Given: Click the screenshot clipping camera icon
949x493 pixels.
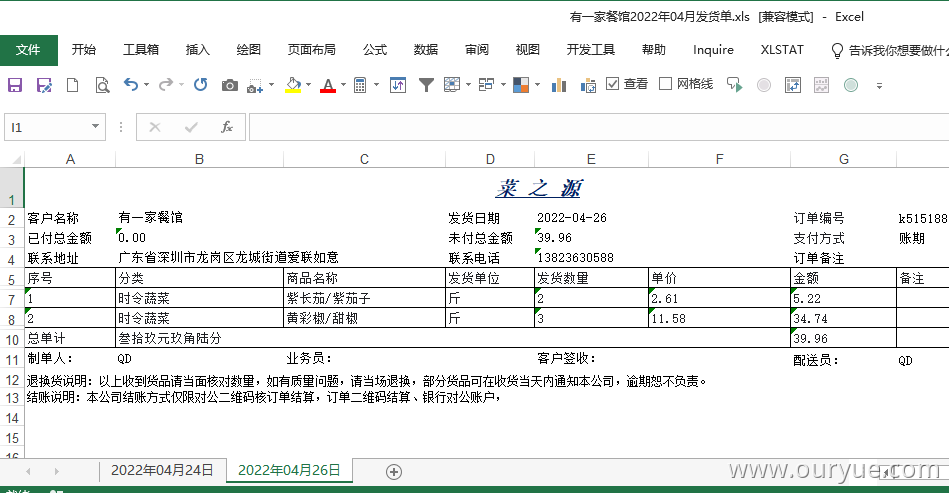Looking at the screenshot, I should click(x=255, y=85).
